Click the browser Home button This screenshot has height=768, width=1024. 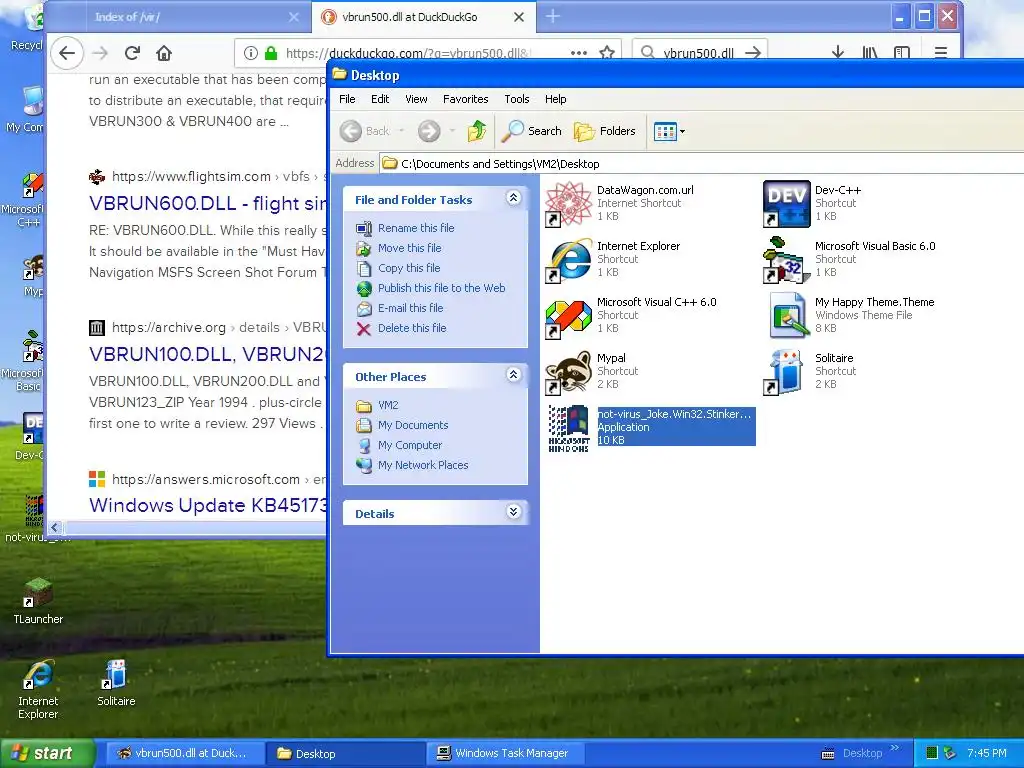point(164,53)
